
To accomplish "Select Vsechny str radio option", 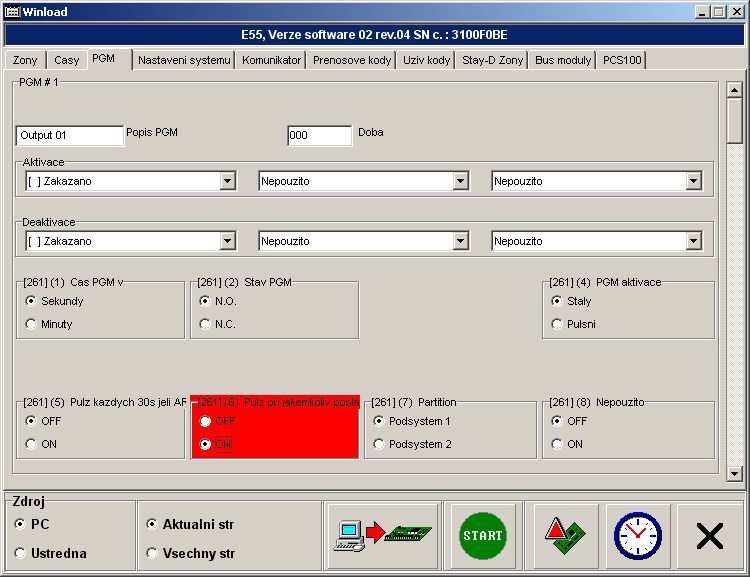I will point(152,553).
